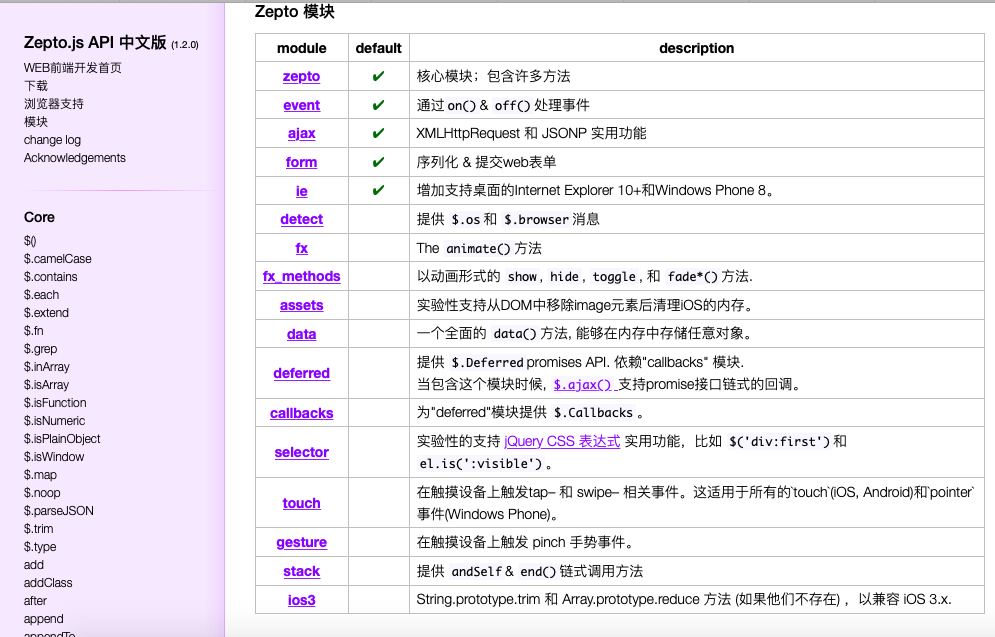
Task: Open the gesture module page
Action: [301, 542]
